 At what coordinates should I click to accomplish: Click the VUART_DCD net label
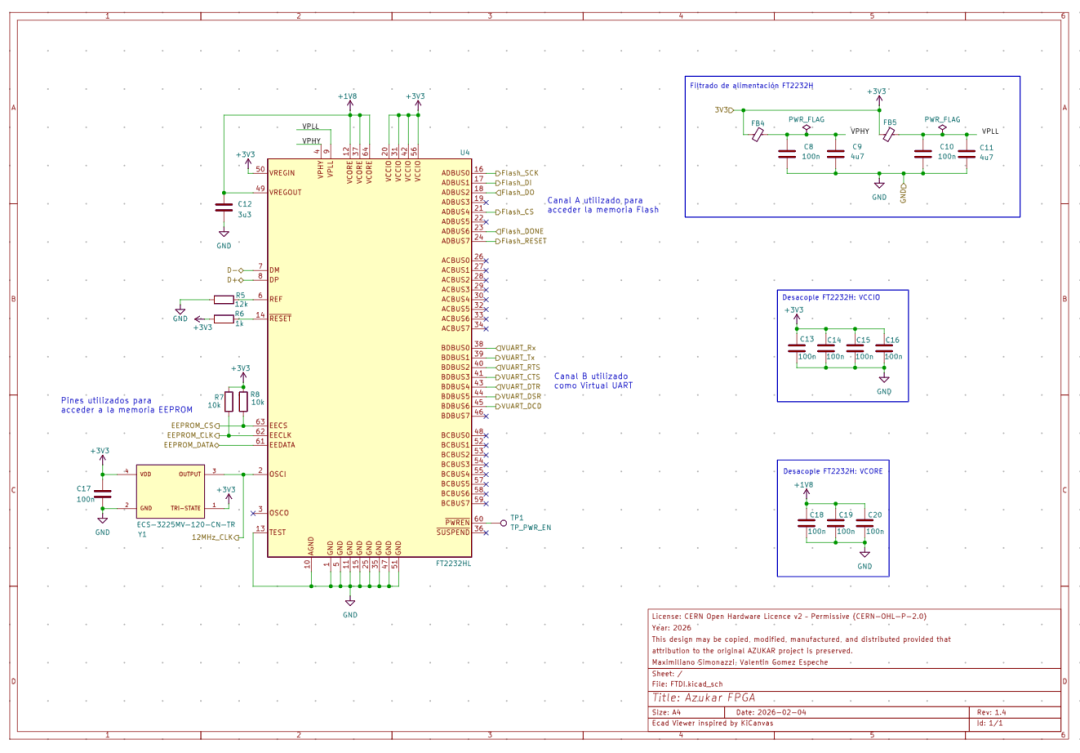pos(519,406)
